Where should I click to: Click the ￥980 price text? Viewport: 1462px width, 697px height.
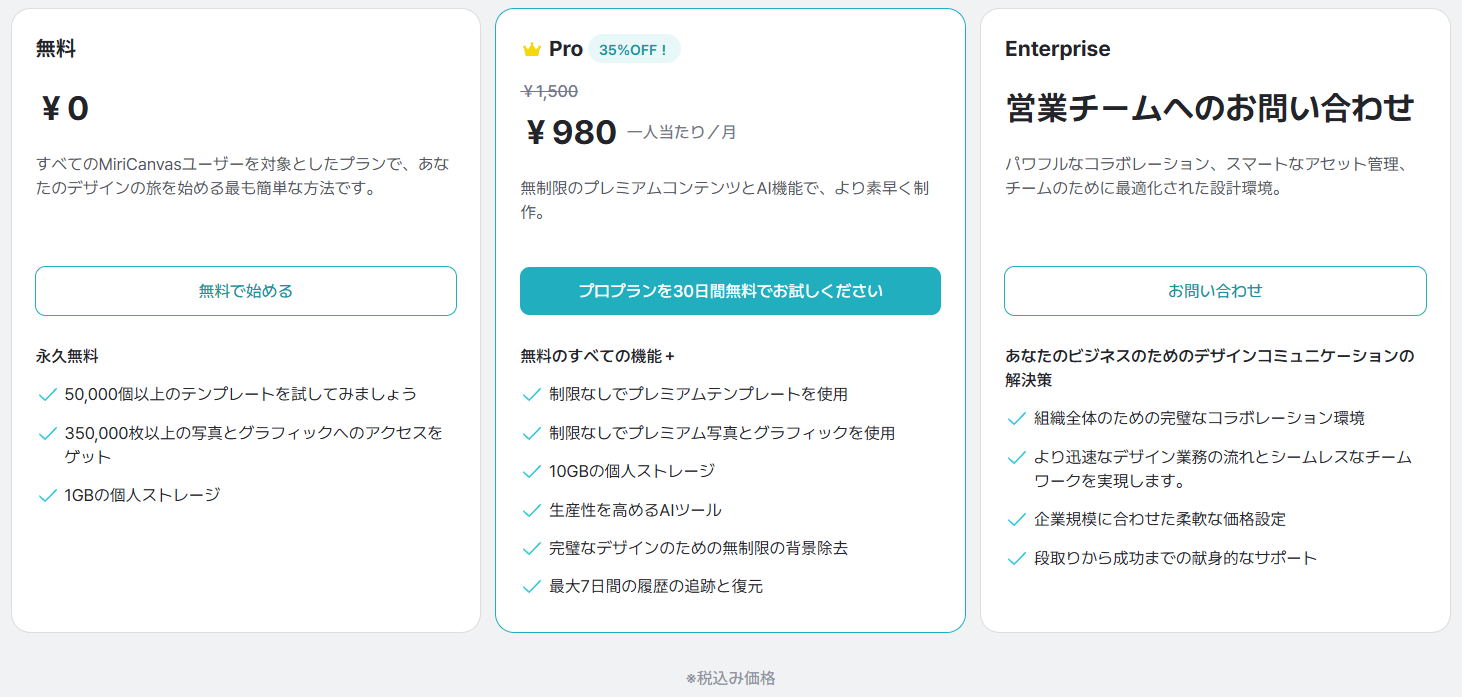click(x=571, y=132)
